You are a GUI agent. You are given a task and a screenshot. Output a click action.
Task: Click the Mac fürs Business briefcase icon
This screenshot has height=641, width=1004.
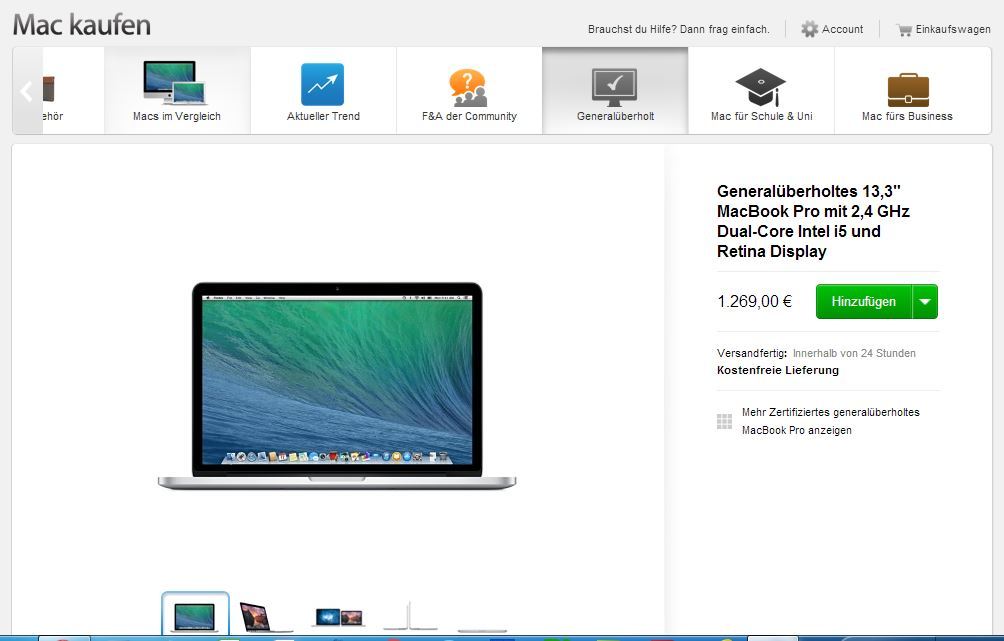[908, 90]
